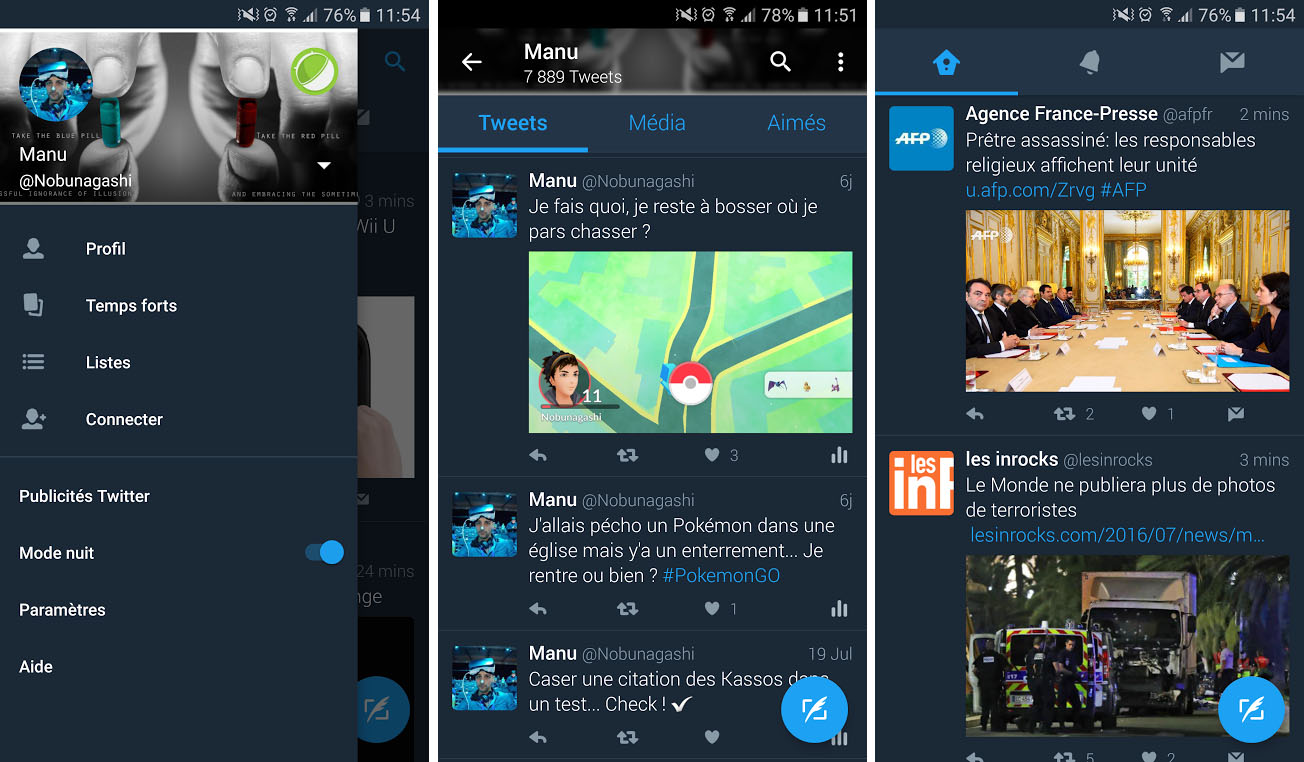Tap Manu's avatar in the drawer header
Screen dimensions: 1304x762
(x=56, y=84)
